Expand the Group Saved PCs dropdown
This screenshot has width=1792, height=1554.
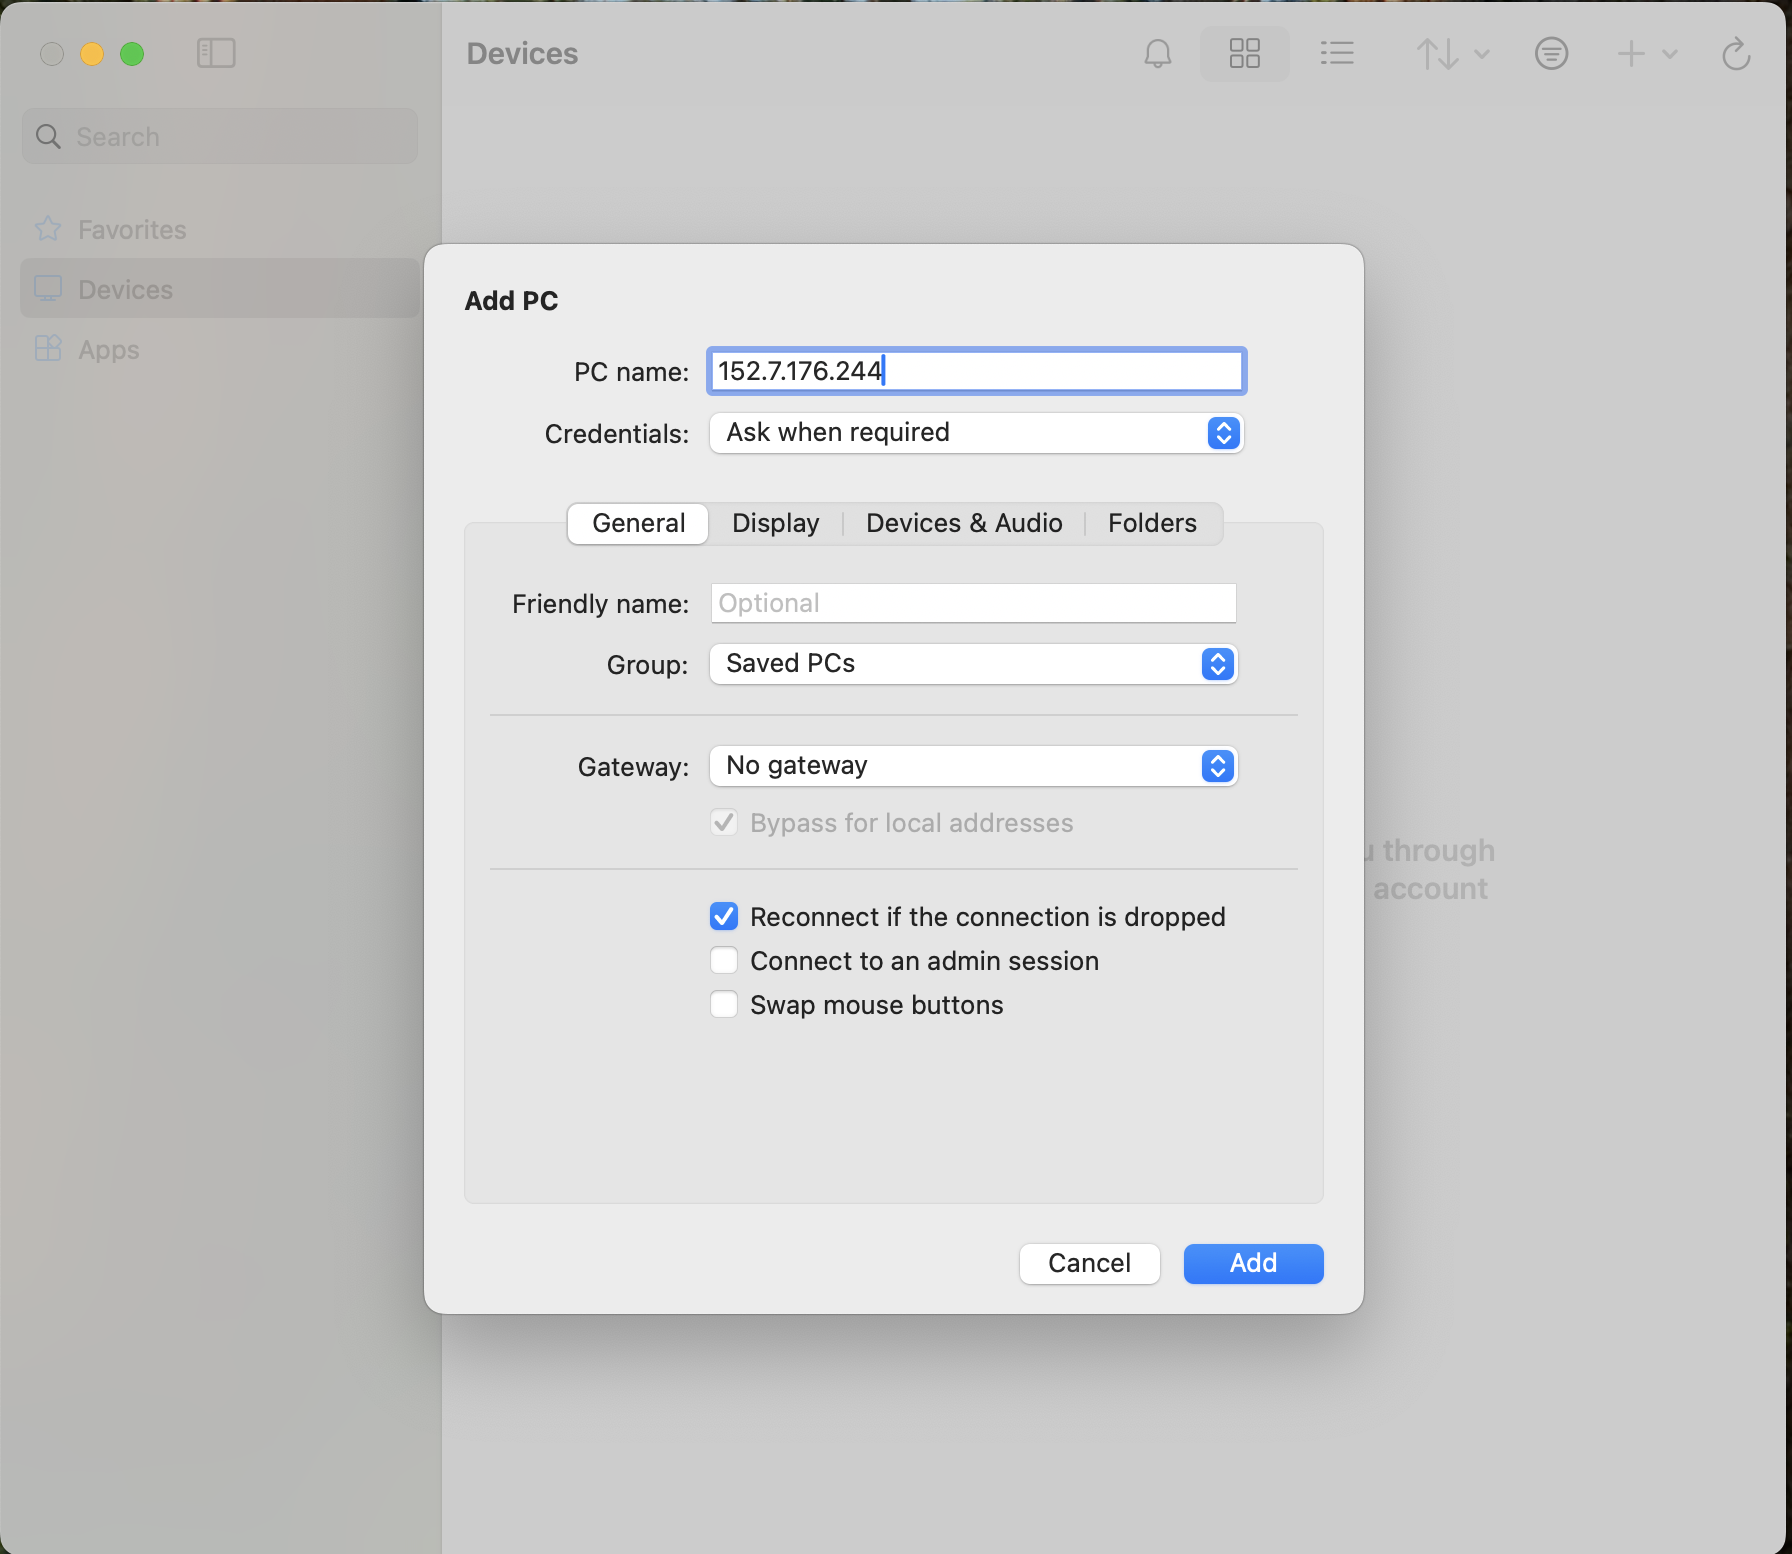[x=973, y=664]
